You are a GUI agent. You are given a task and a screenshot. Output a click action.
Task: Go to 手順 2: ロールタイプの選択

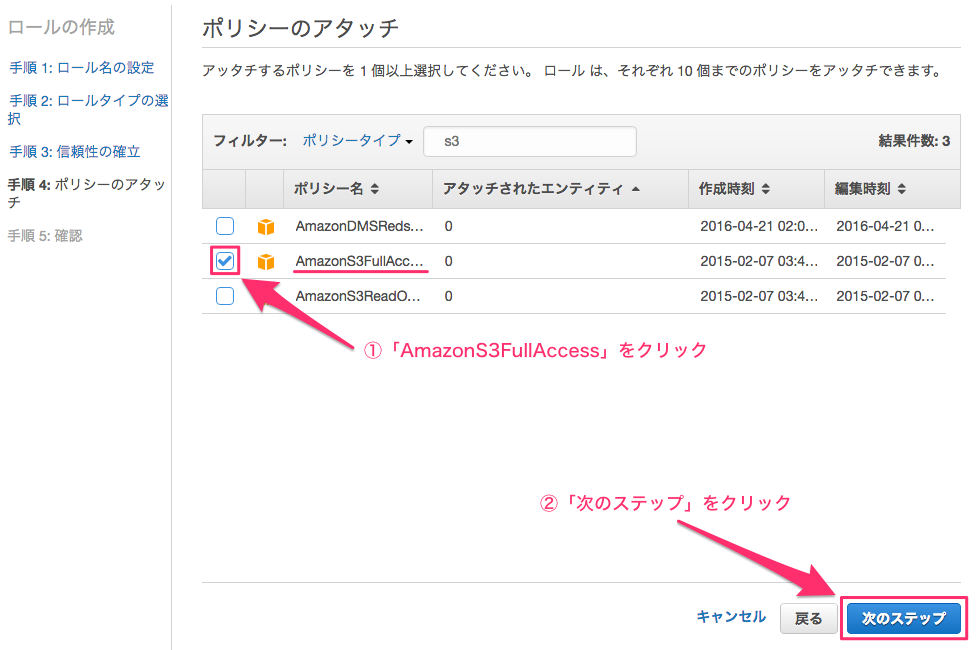[x=88, y=109]
